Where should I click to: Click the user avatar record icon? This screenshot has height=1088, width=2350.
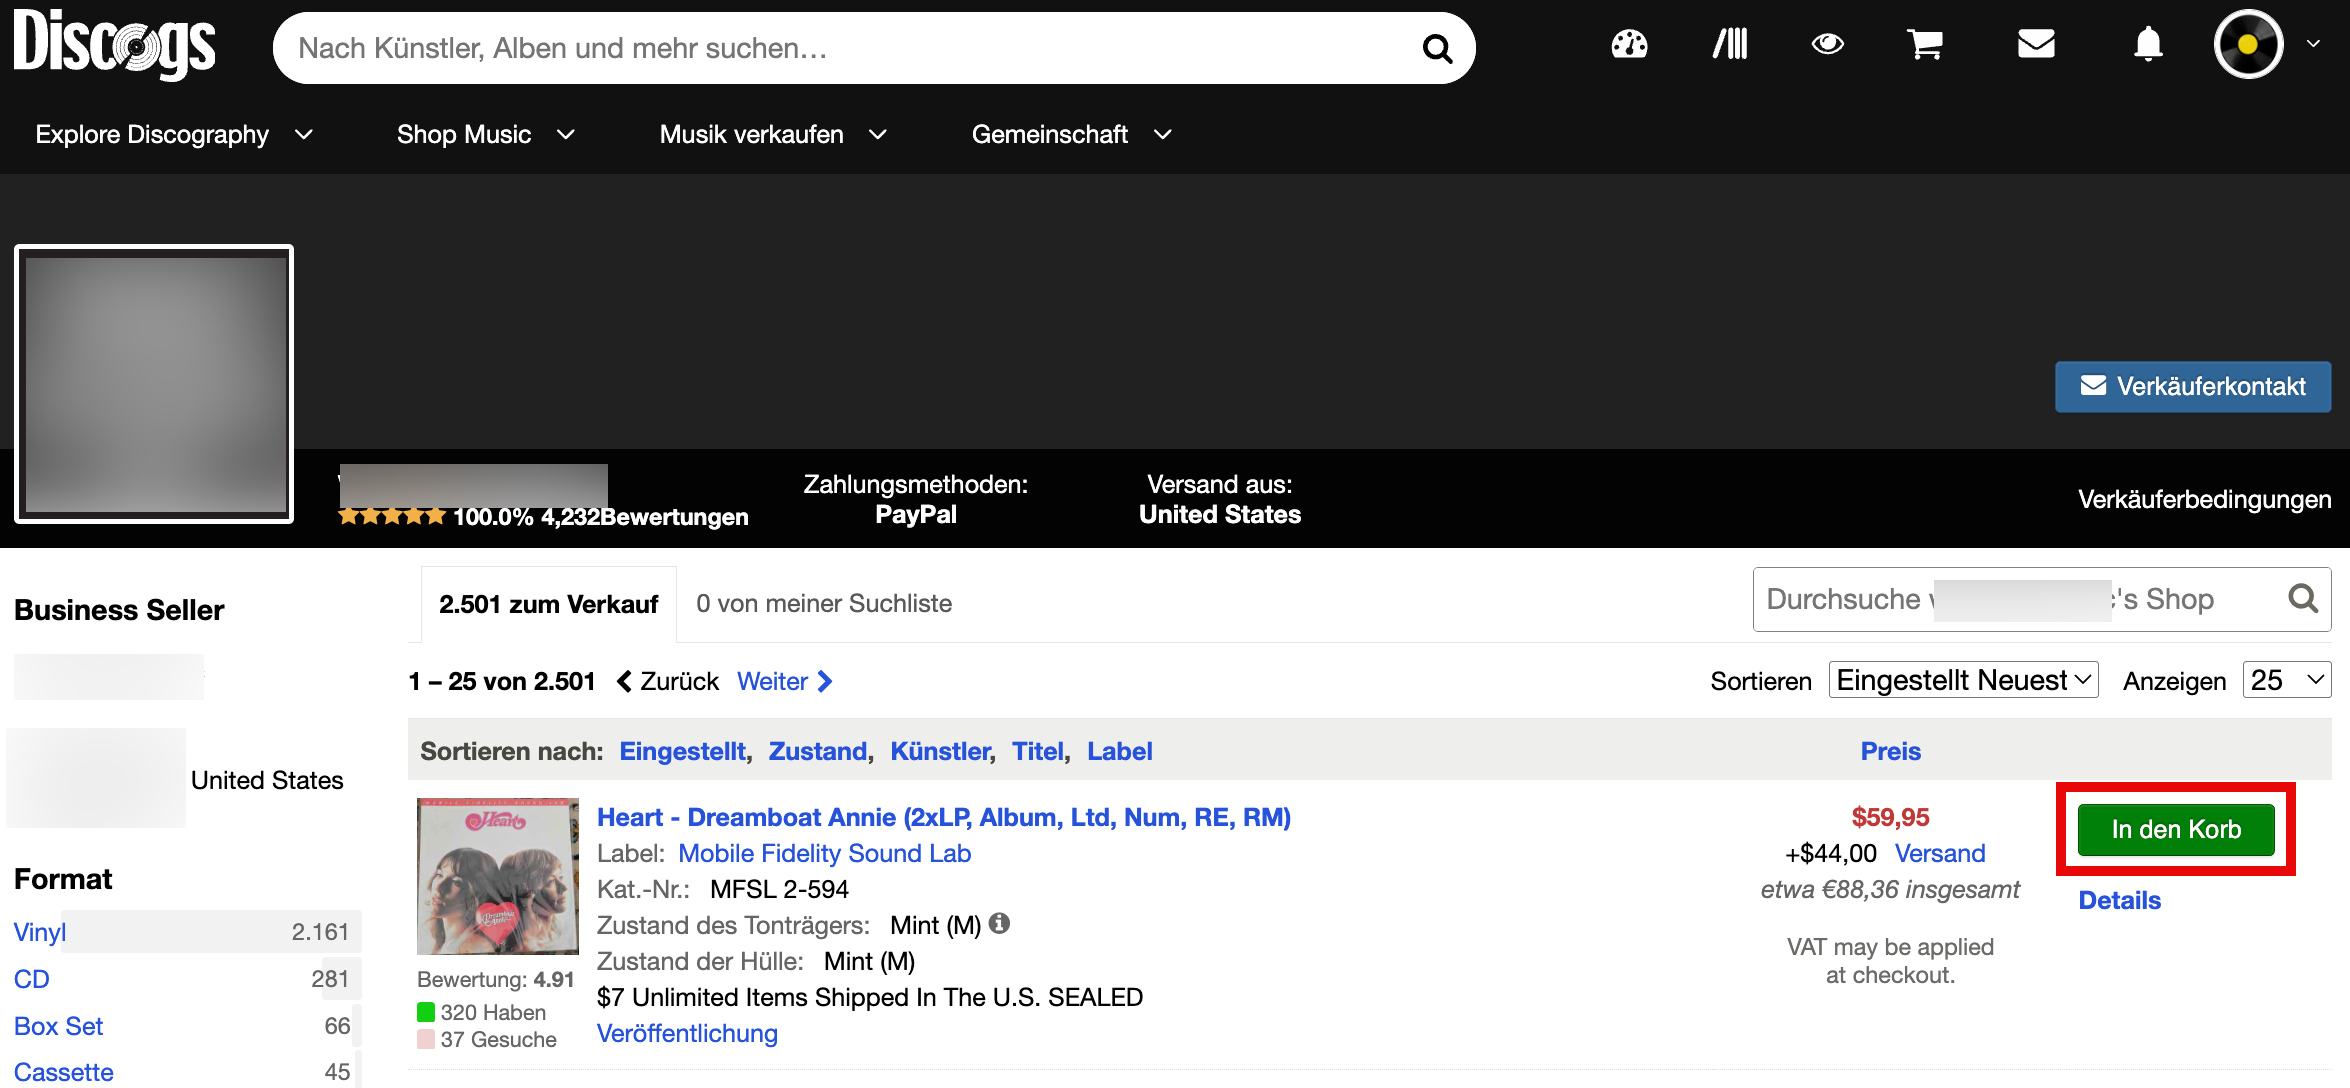click(2248, 44)
